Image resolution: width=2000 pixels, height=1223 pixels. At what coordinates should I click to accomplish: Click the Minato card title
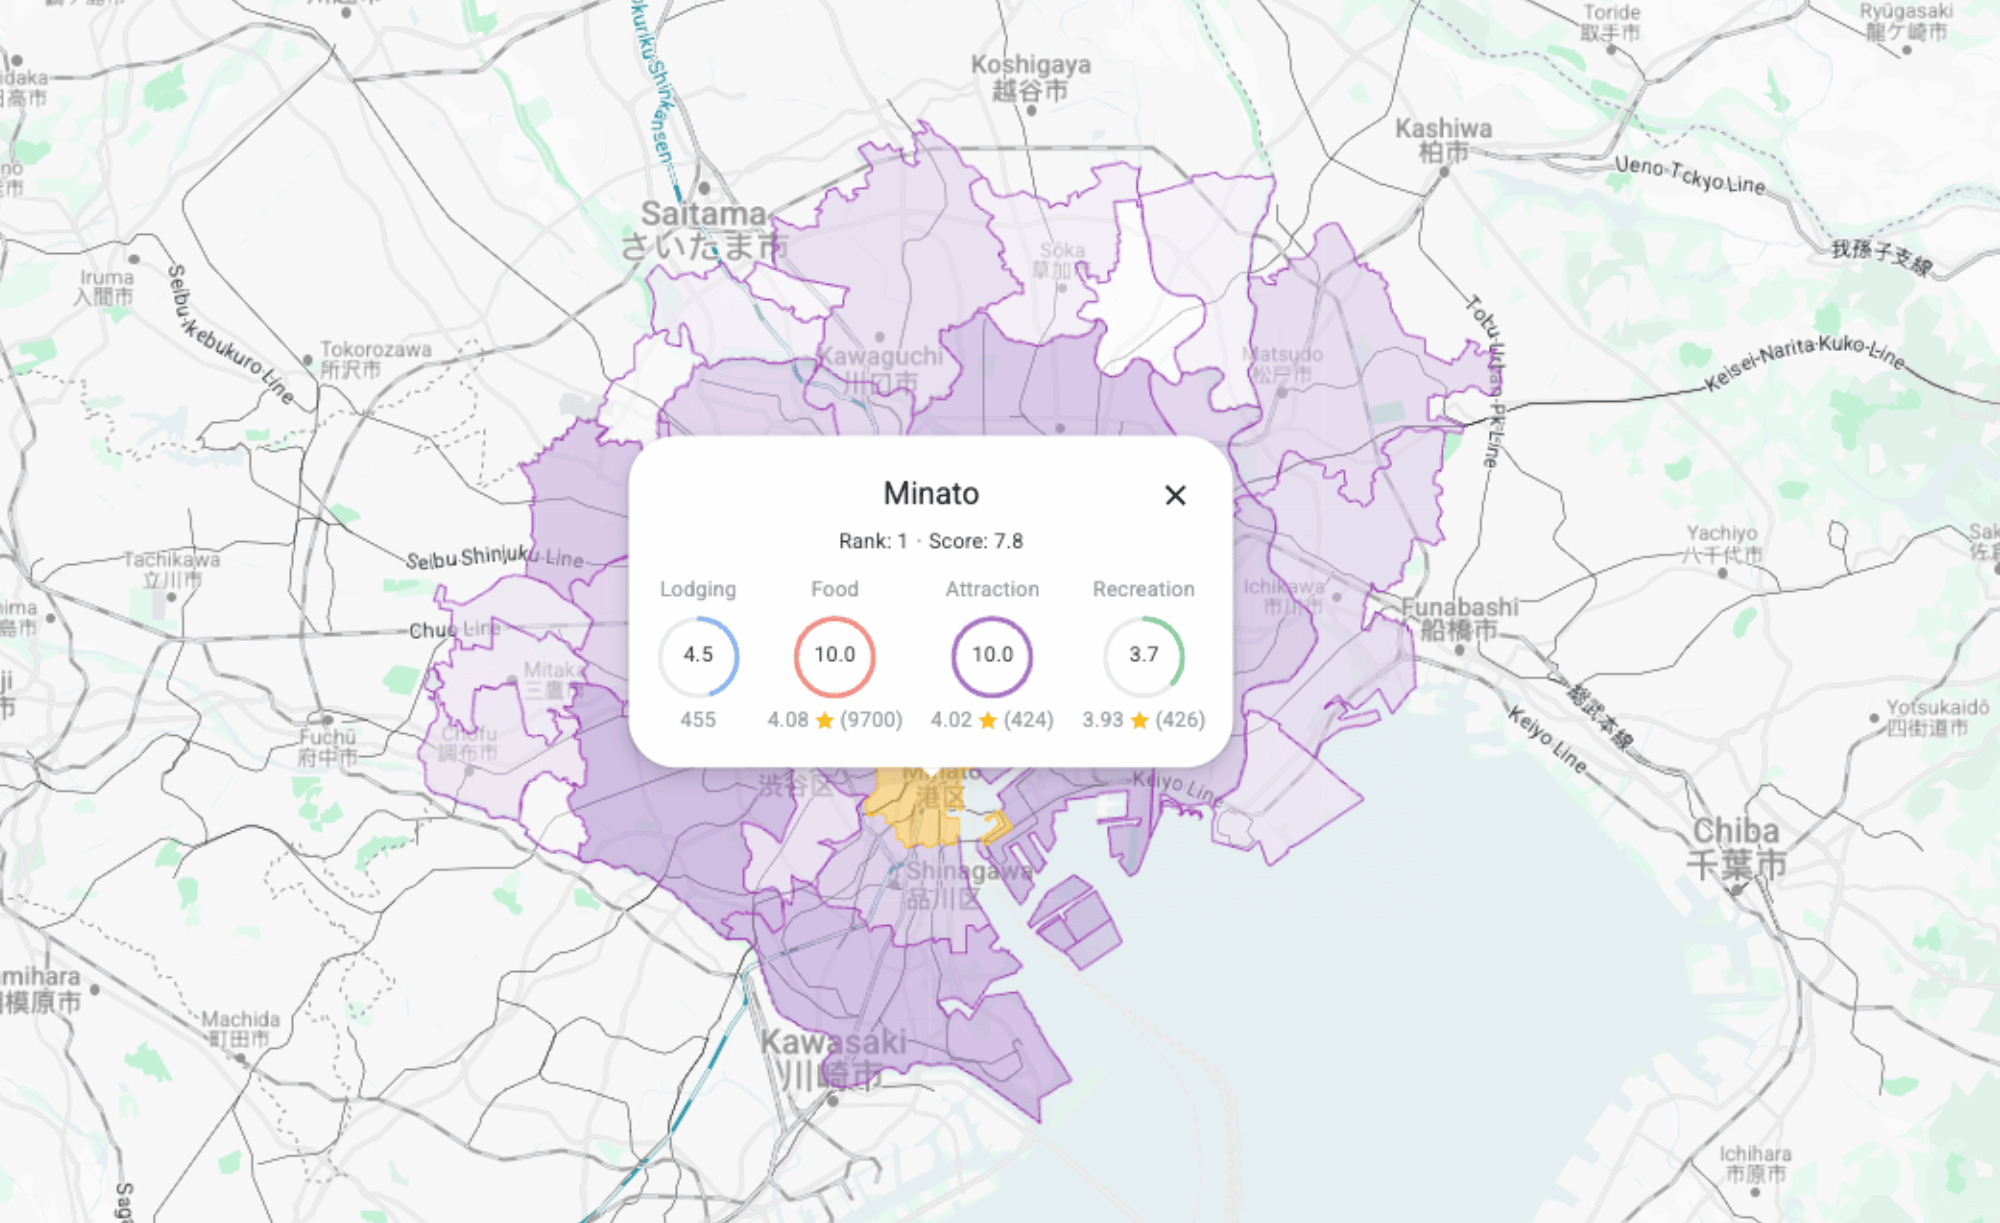coord(931,493)
